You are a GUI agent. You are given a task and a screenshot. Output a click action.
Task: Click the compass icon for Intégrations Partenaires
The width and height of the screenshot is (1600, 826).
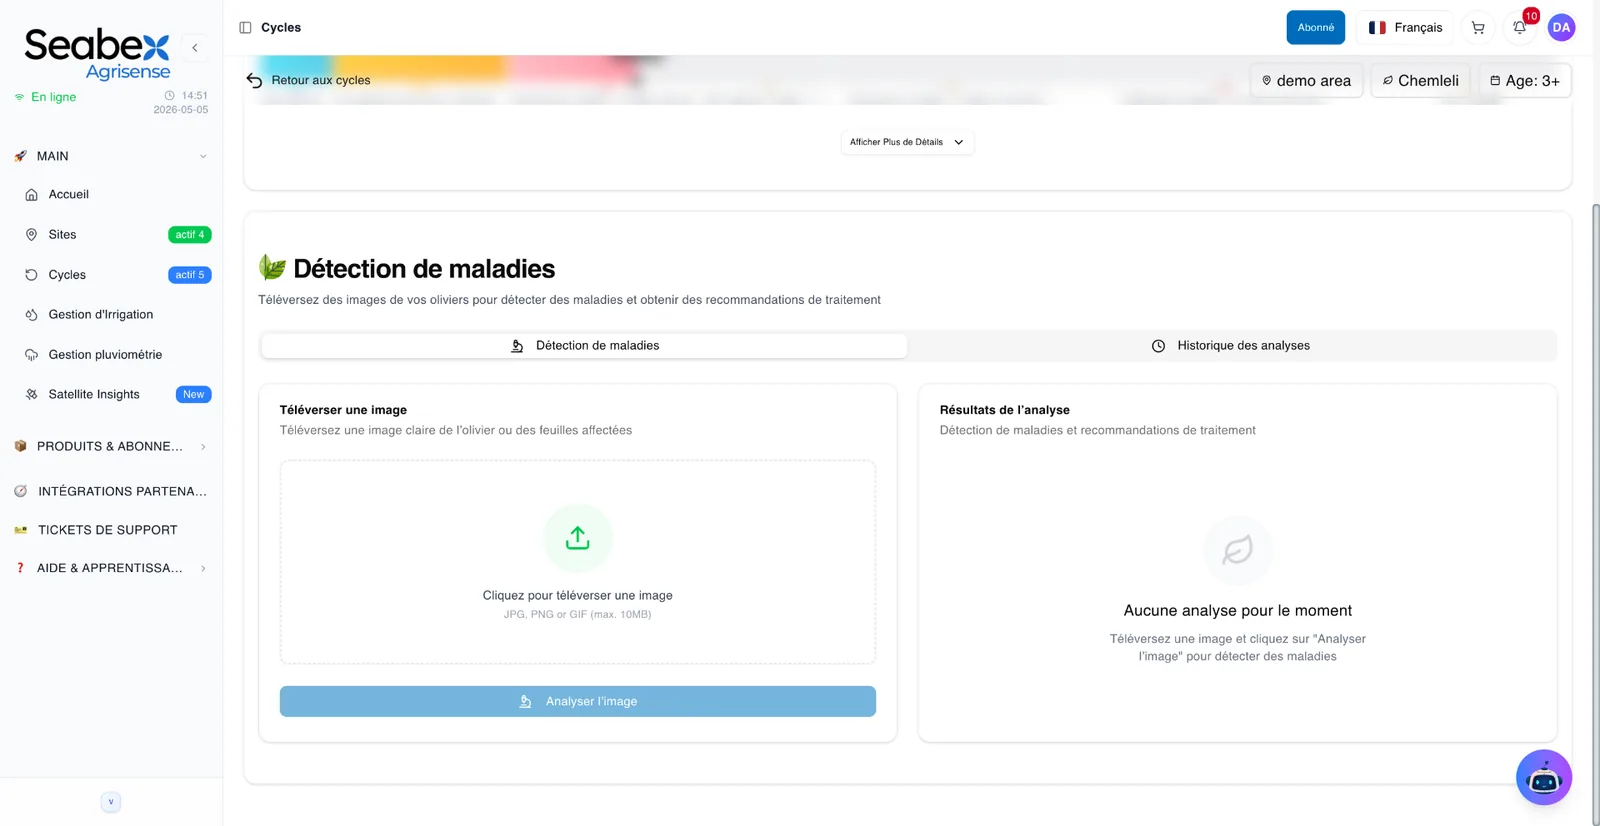[20, 491]
